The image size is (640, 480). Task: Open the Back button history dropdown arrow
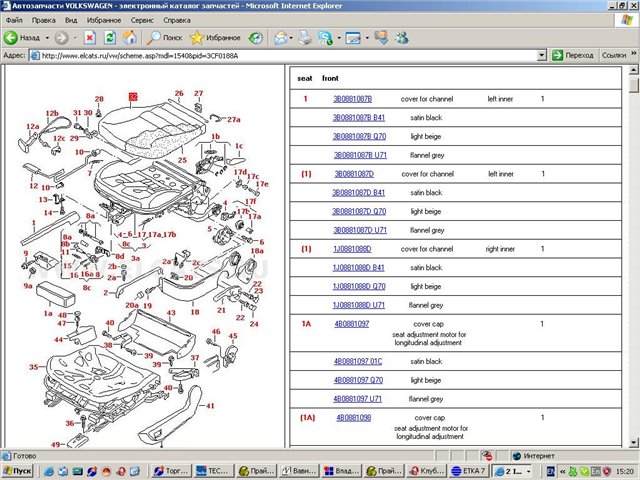pos(47,38)
